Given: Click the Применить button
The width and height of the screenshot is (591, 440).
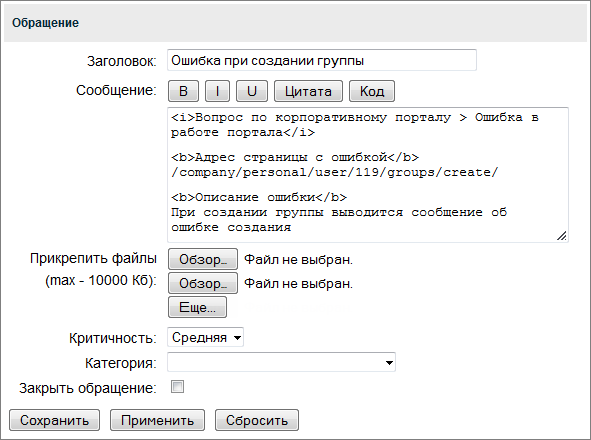Looking at the screenshot, I should tap(157, 420).
